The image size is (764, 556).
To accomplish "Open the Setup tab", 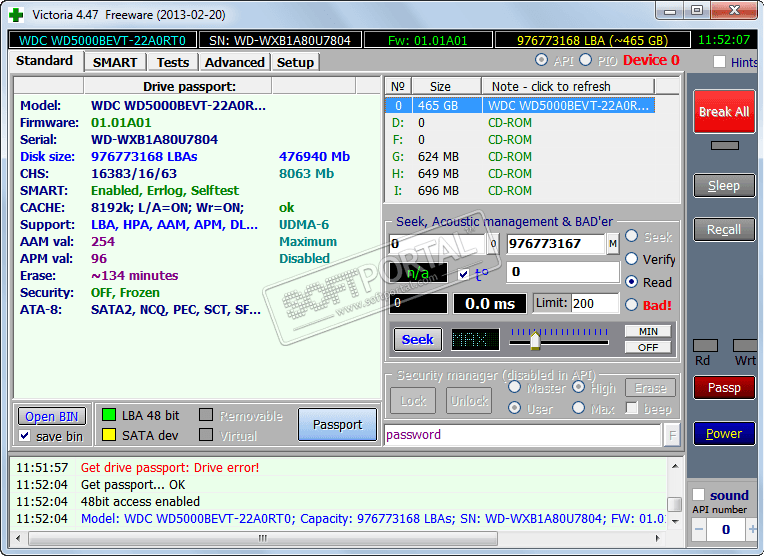I will (295, 62).
